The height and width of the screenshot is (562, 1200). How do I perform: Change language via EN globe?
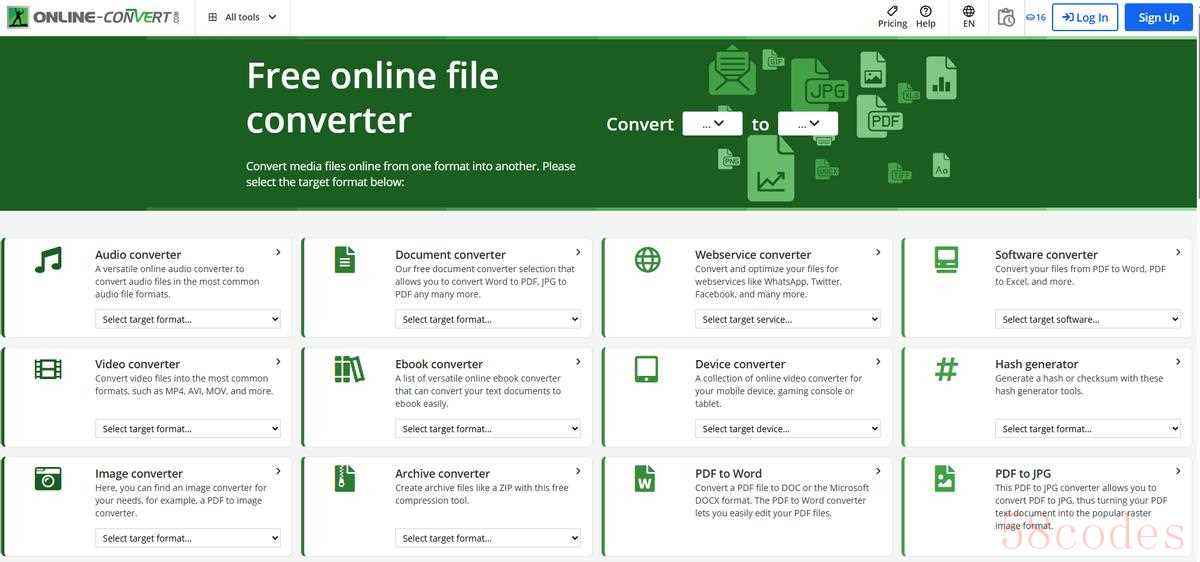click(969, 17)
